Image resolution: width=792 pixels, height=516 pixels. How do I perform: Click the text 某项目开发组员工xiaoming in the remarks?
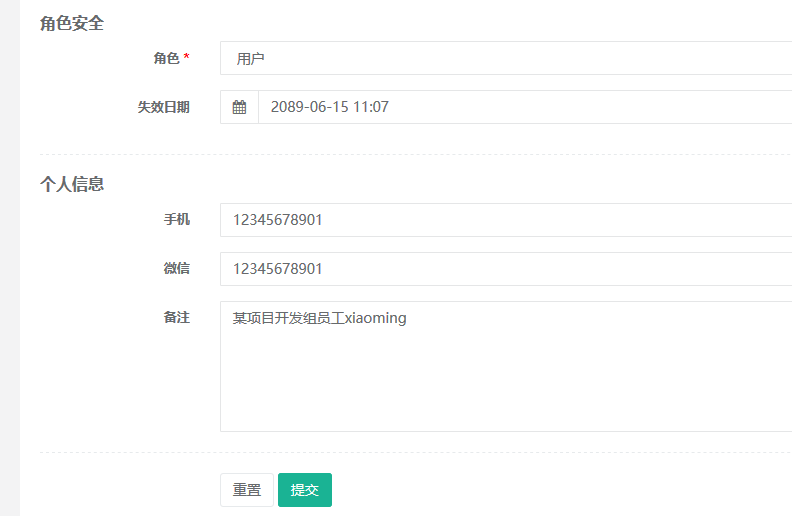[x=320, y=318]
